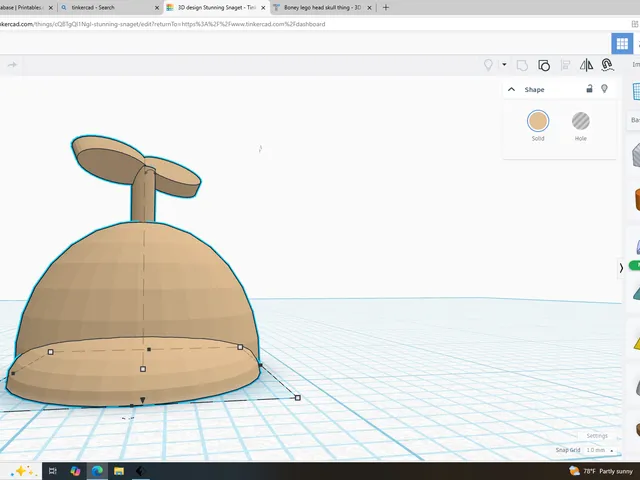This screenshot has height=480, width=640.
Task: Select the striped Hole swatch
Action: [x=580, y=121]
